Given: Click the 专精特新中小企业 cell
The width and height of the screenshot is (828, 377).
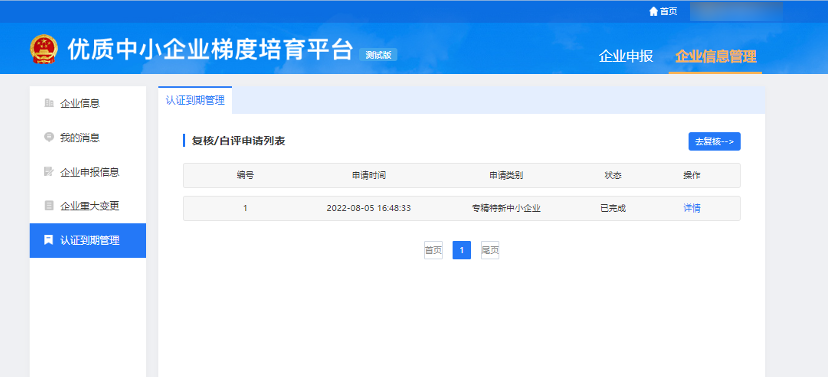Looking at the screenshot, I should click(x=506, y=208).
